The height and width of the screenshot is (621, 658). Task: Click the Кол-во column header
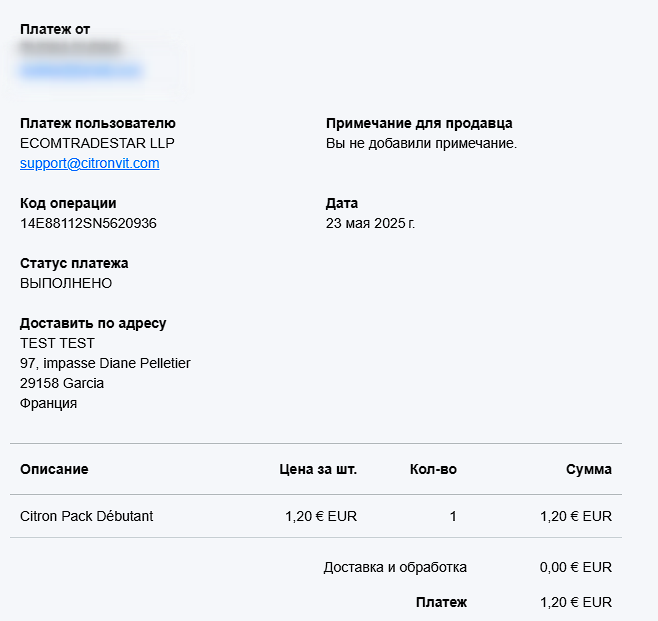click(x=433, y=469)
